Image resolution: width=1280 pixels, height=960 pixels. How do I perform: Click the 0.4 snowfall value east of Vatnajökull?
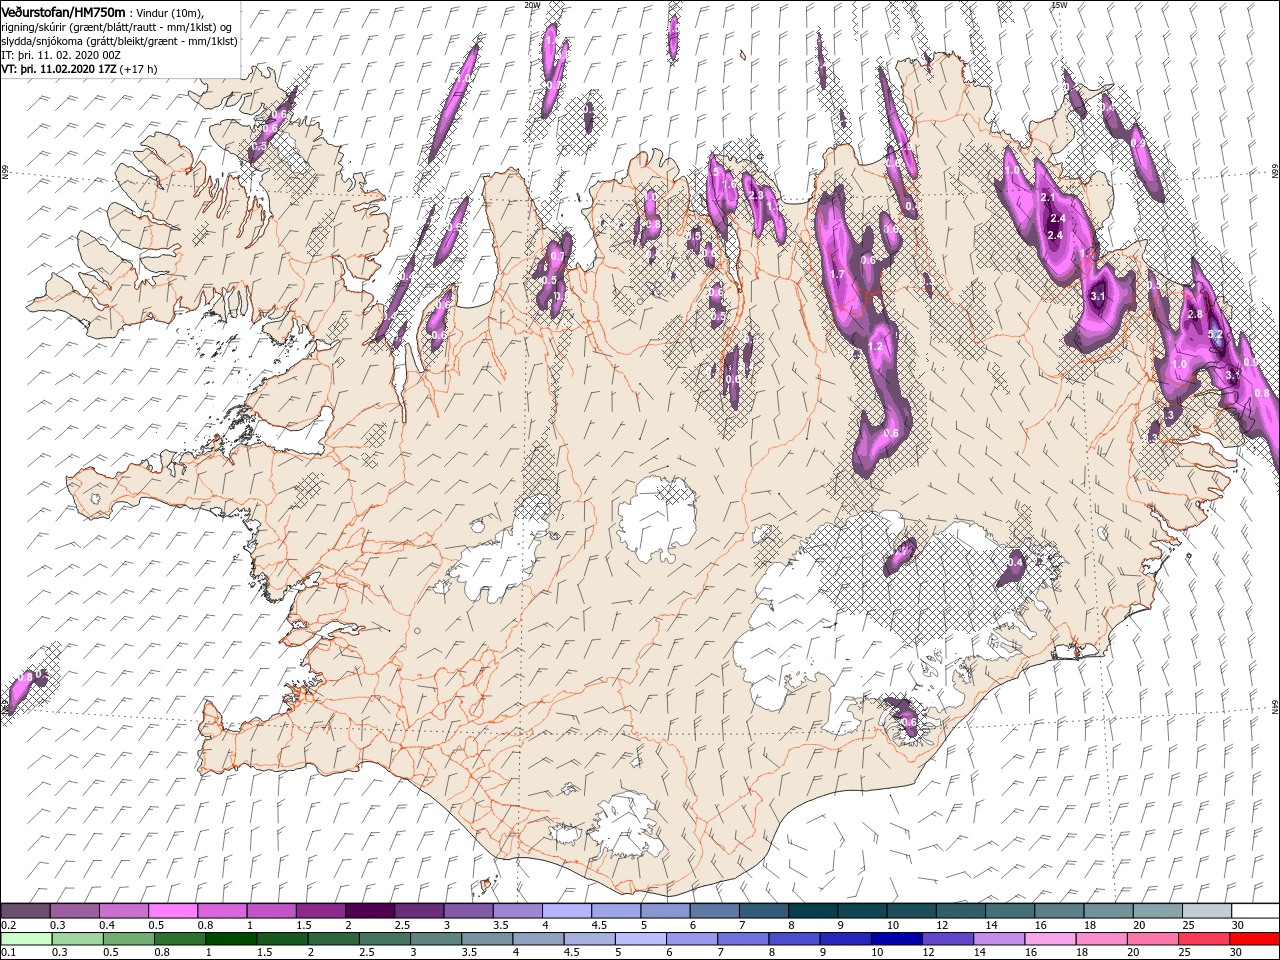1016,563
